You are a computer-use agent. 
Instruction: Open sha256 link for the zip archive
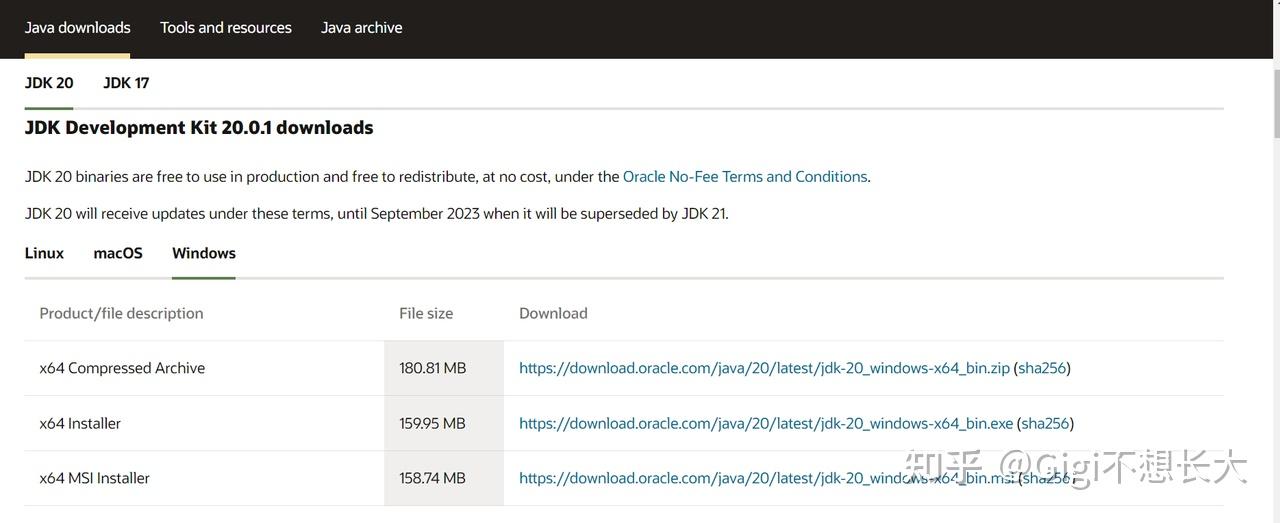(1042, 368)
